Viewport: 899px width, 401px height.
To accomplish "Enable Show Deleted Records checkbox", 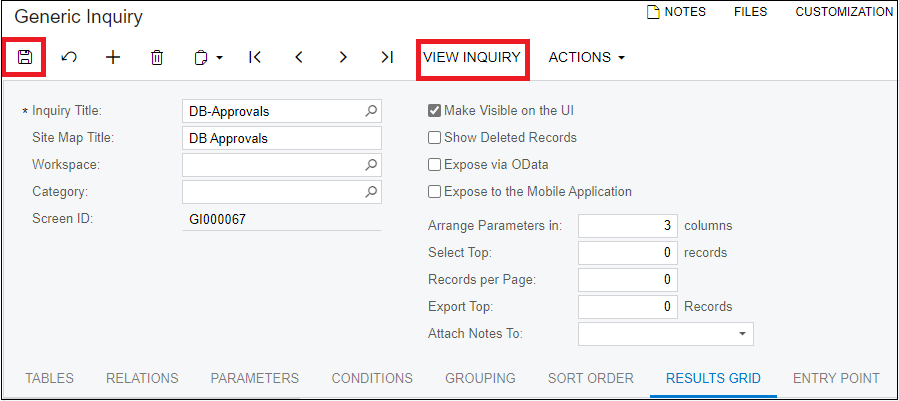I will pyautogui.click(x=435, y=138).
